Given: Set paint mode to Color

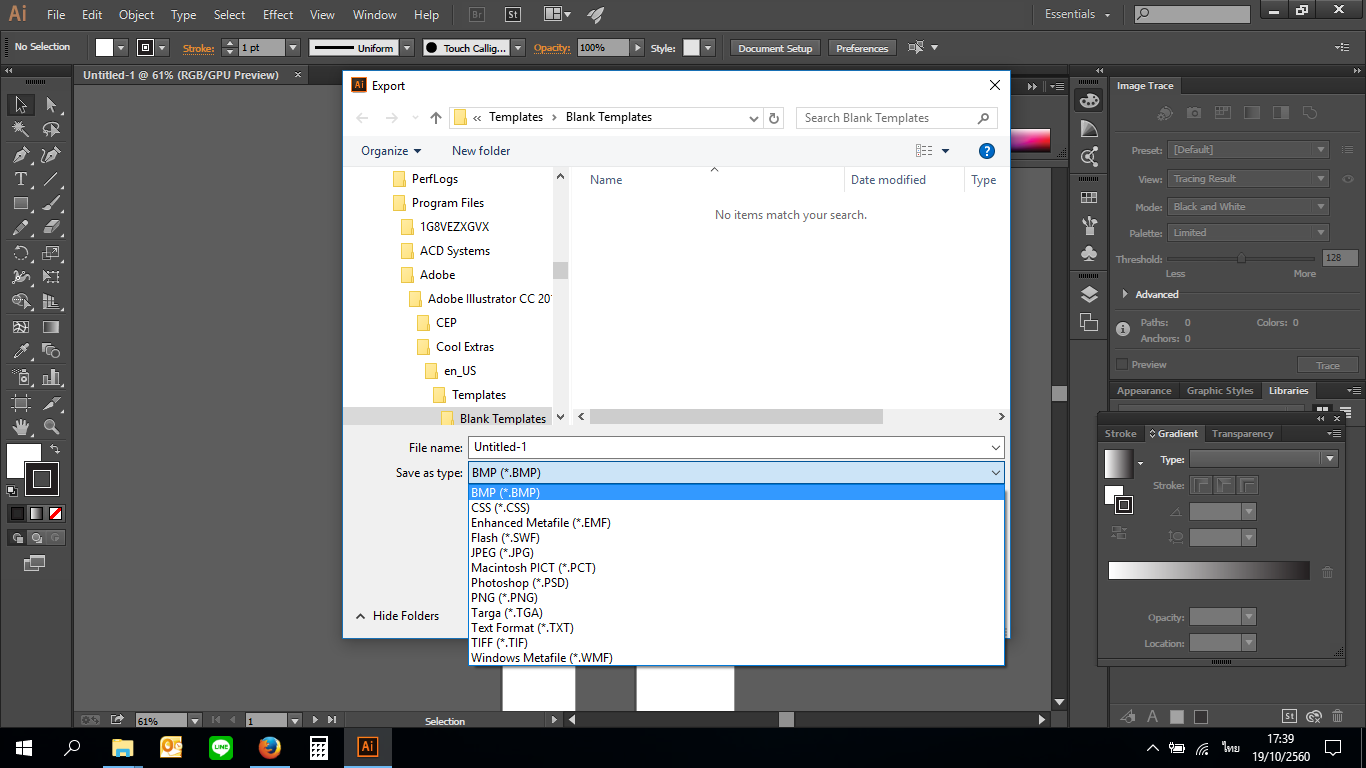Looking at the screenshot, I should 17,513.
